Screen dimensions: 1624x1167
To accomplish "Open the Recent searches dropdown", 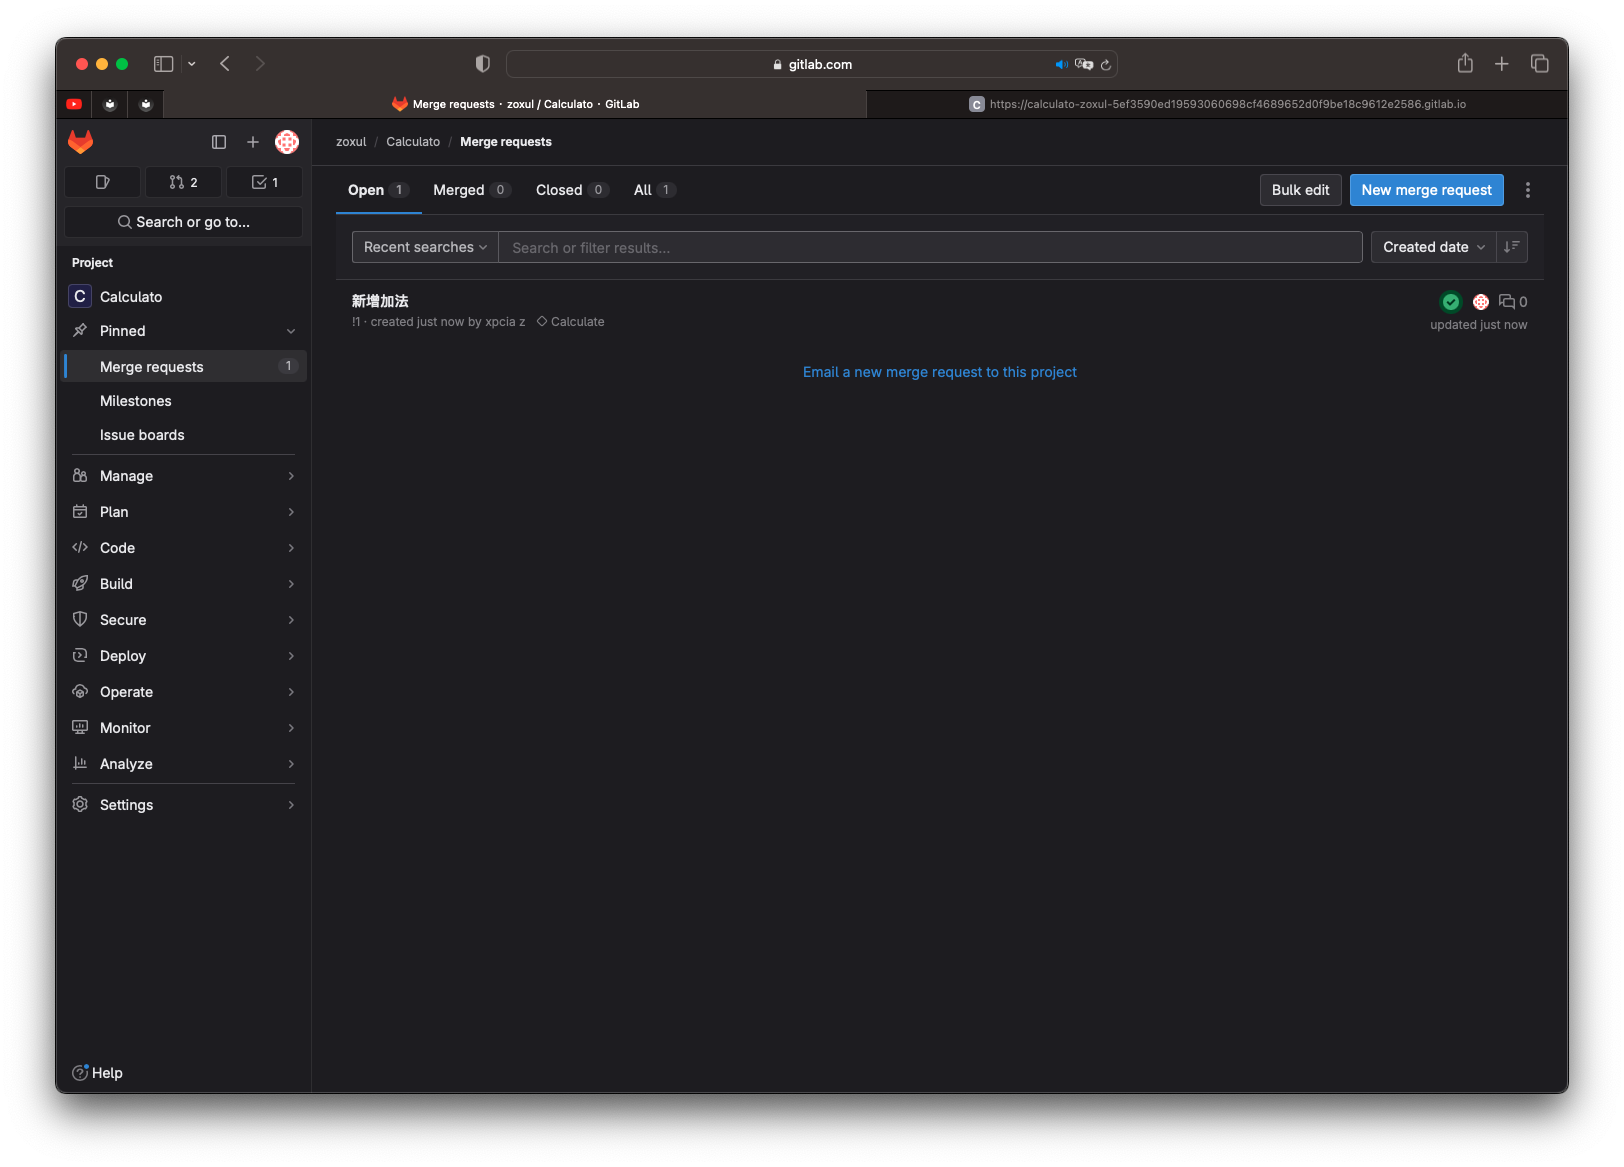I will [x=425, y=247].
